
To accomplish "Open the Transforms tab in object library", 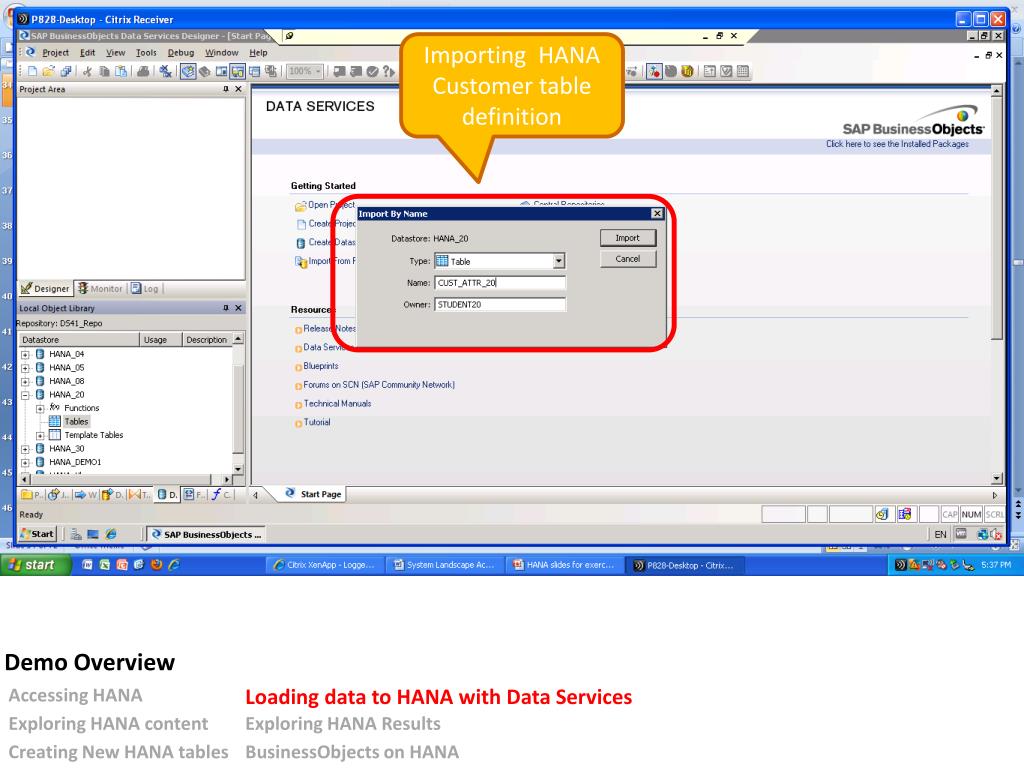I will coord(139,495).
